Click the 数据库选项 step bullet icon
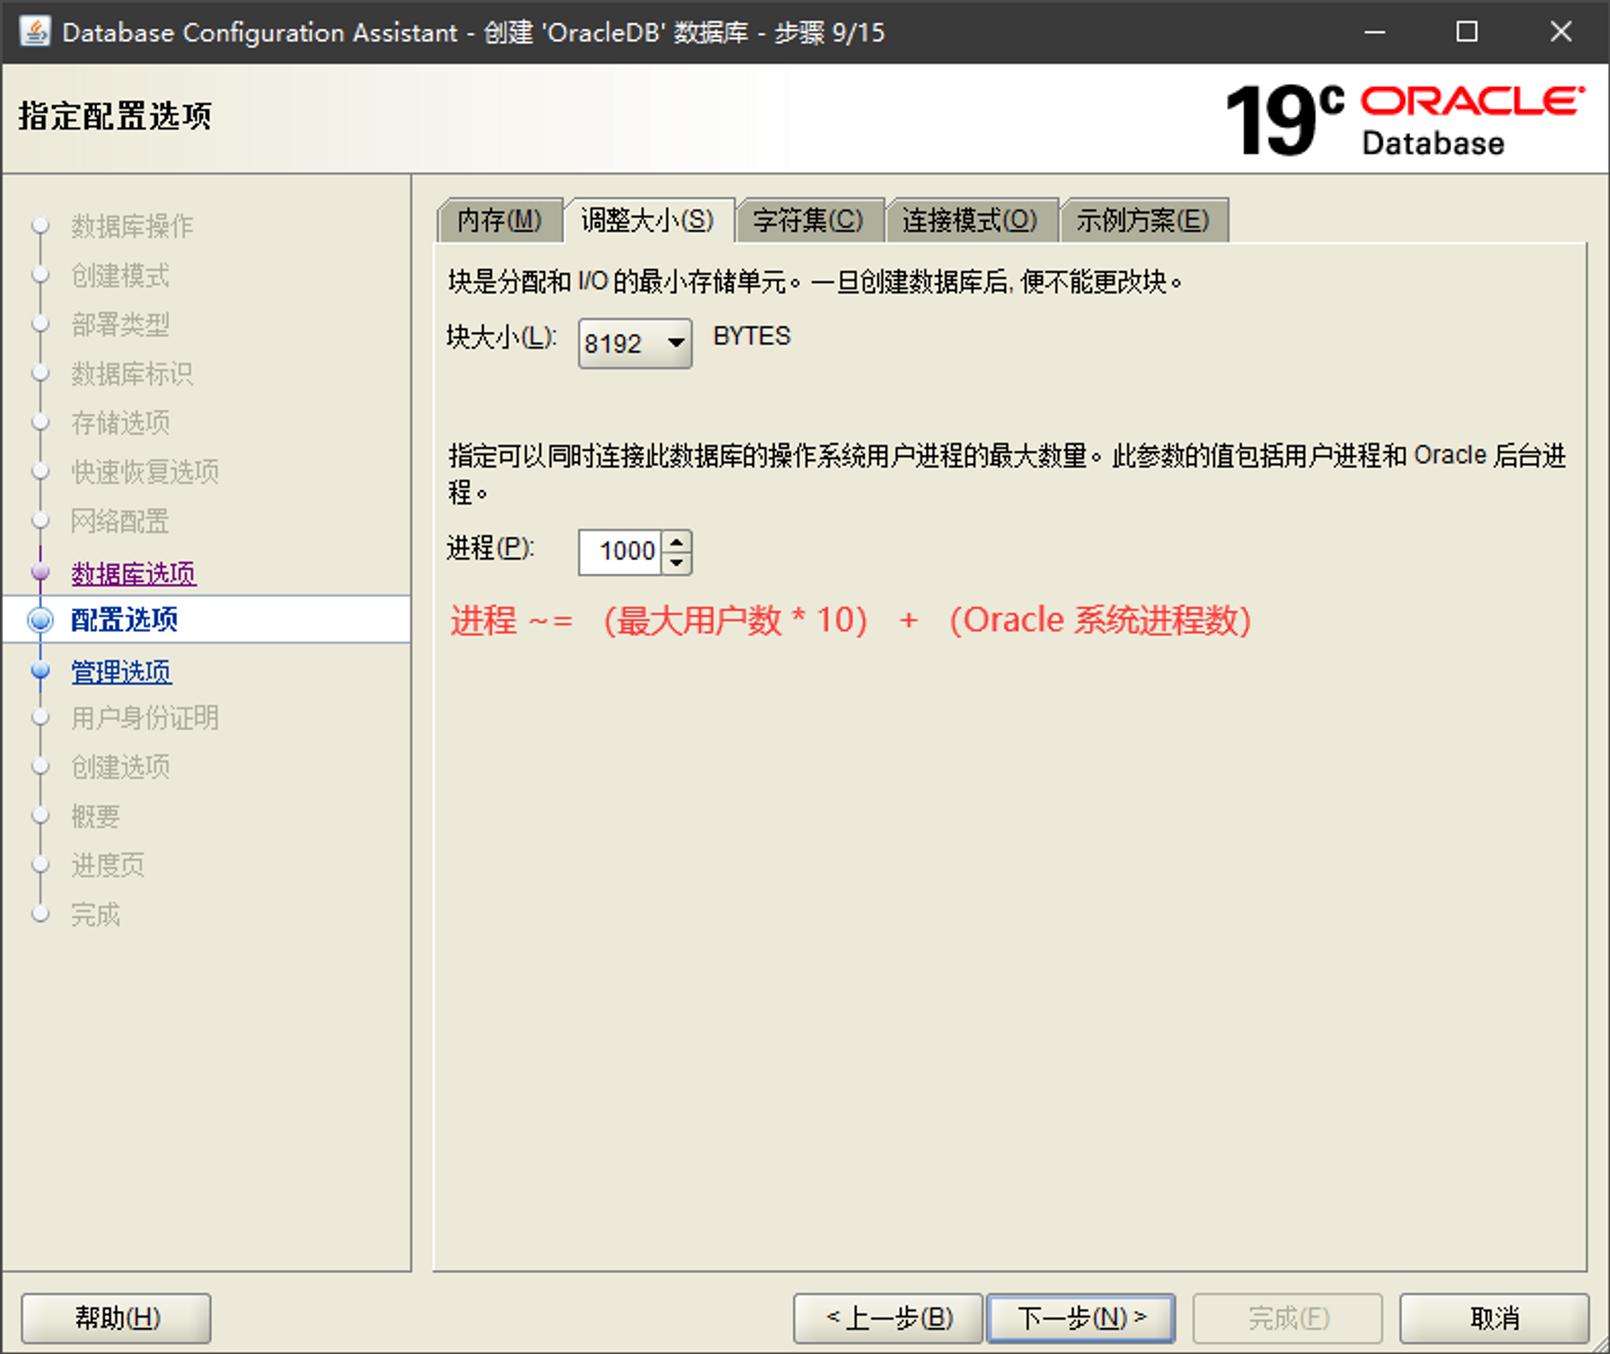1610x1354 pixels. [x=41, y=572]
